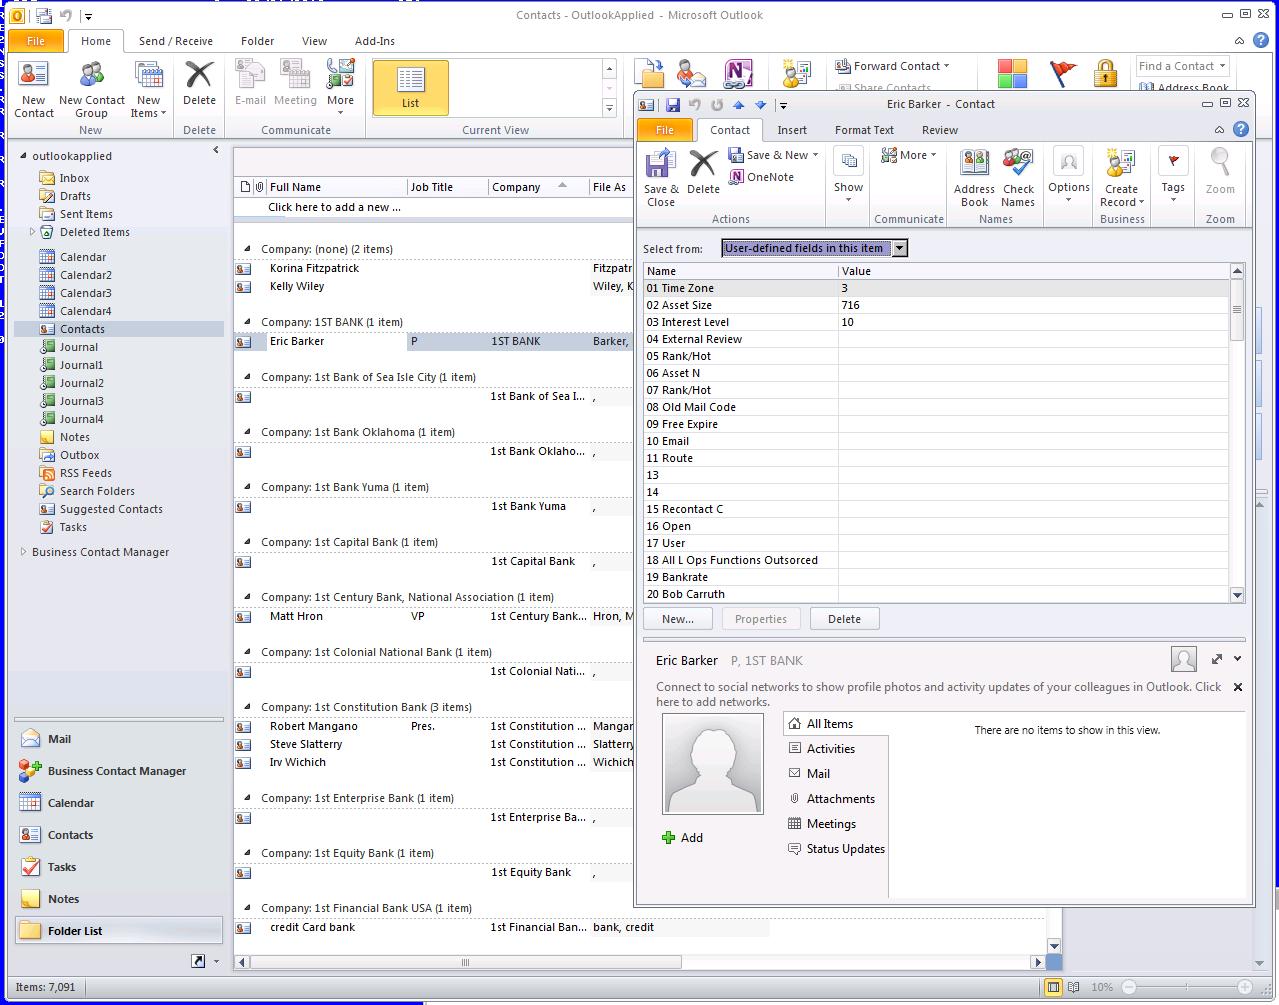Click the New... button

click(x=677, y=619)
